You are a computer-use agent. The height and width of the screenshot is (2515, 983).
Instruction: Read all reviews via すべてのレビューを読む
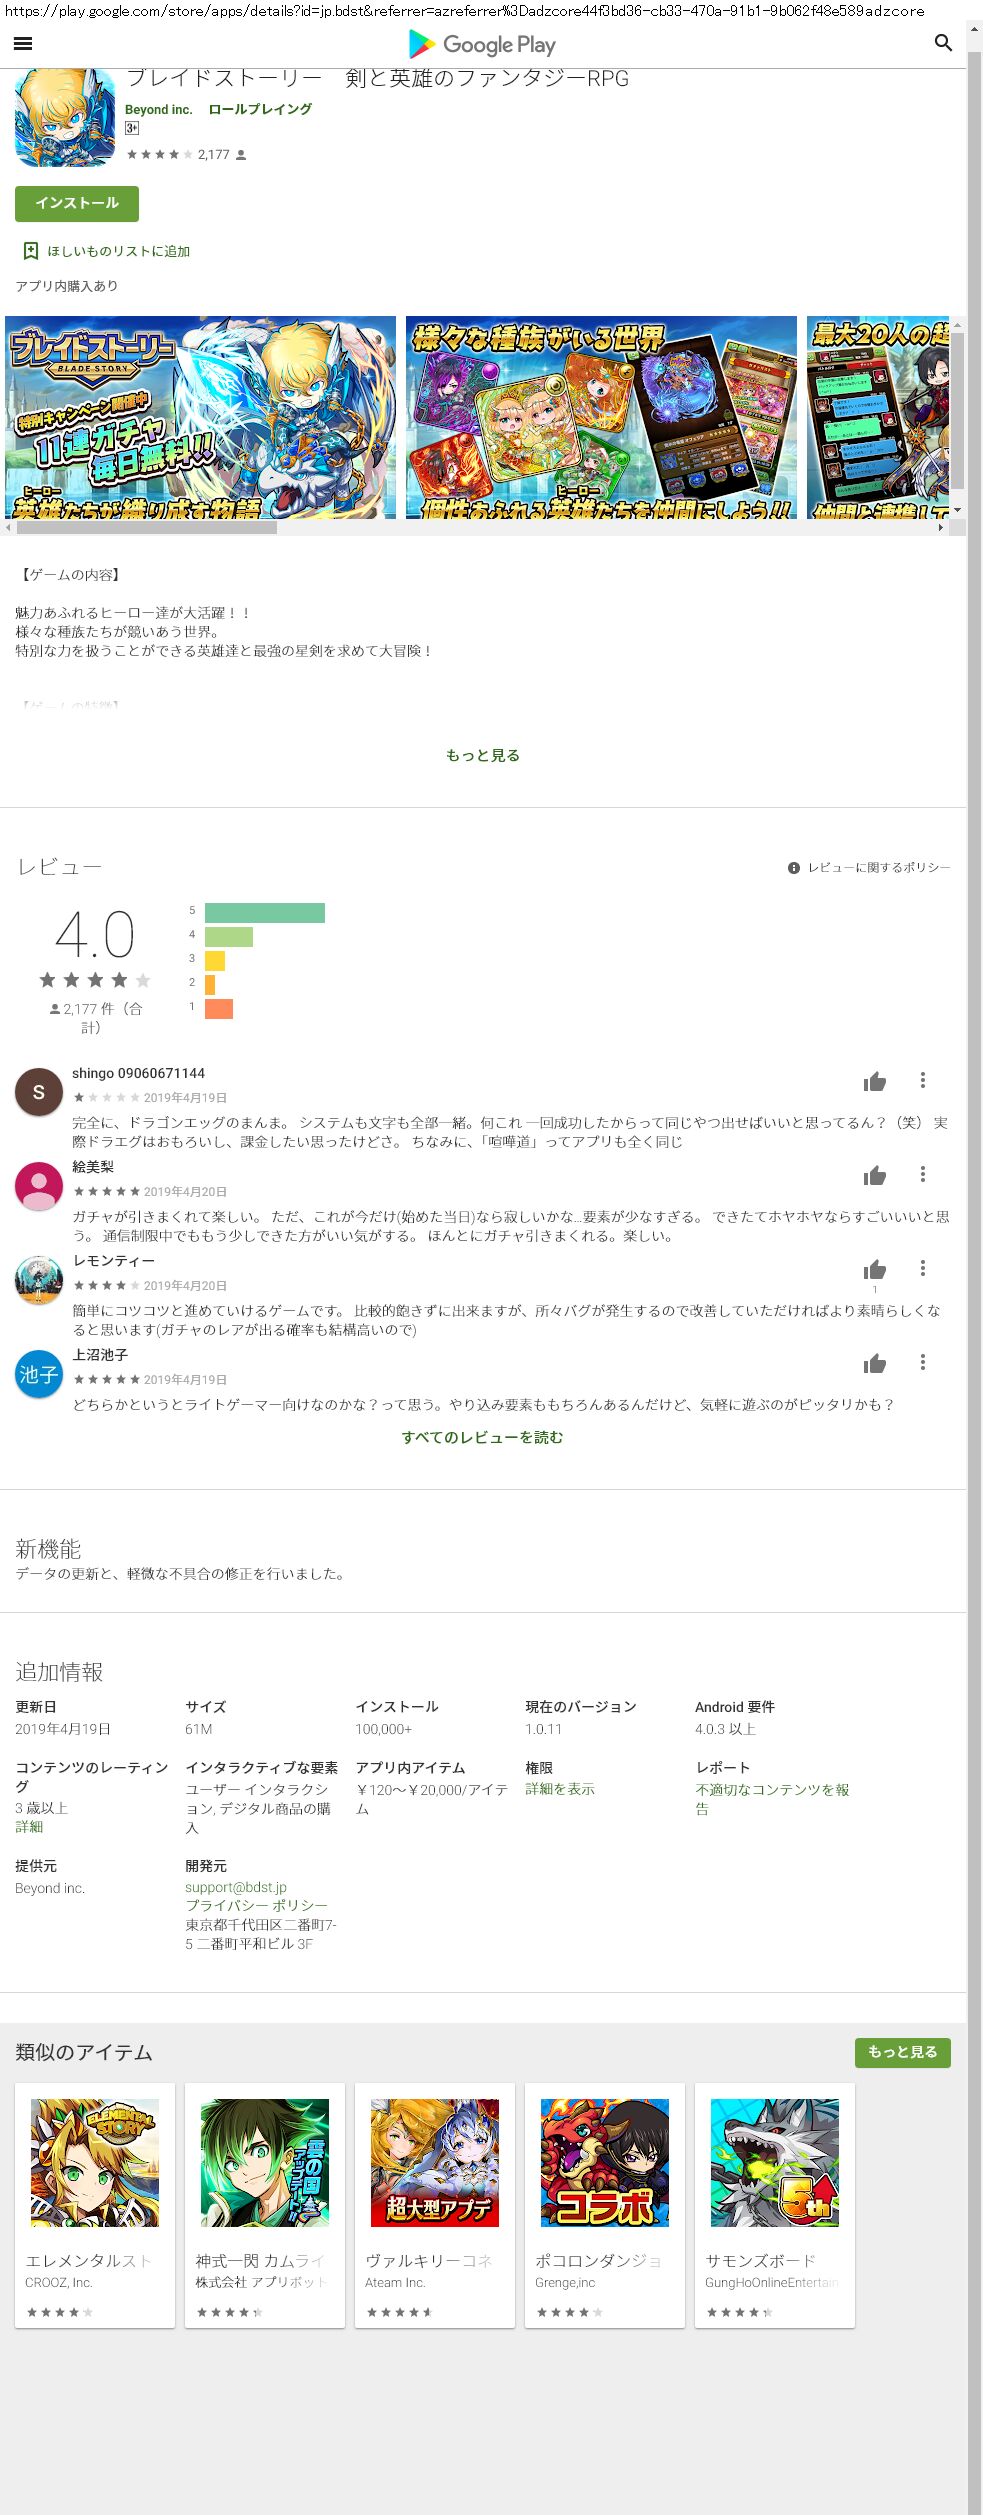pyautogui.click(x=483, y=1437)
